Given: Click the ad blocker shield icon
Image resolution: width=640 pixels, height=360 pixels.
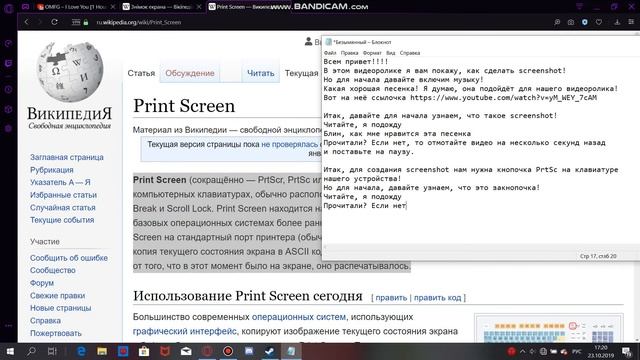Looking at the screenshot, I should click(584, 22).
